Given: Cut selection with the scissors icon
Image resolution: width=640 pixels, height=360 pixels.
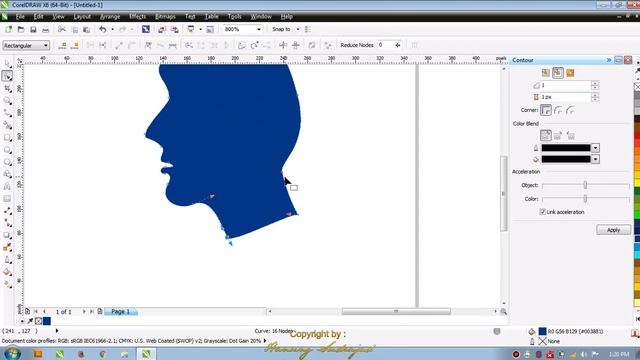Looking at the screenshot, I should [62, 29].
